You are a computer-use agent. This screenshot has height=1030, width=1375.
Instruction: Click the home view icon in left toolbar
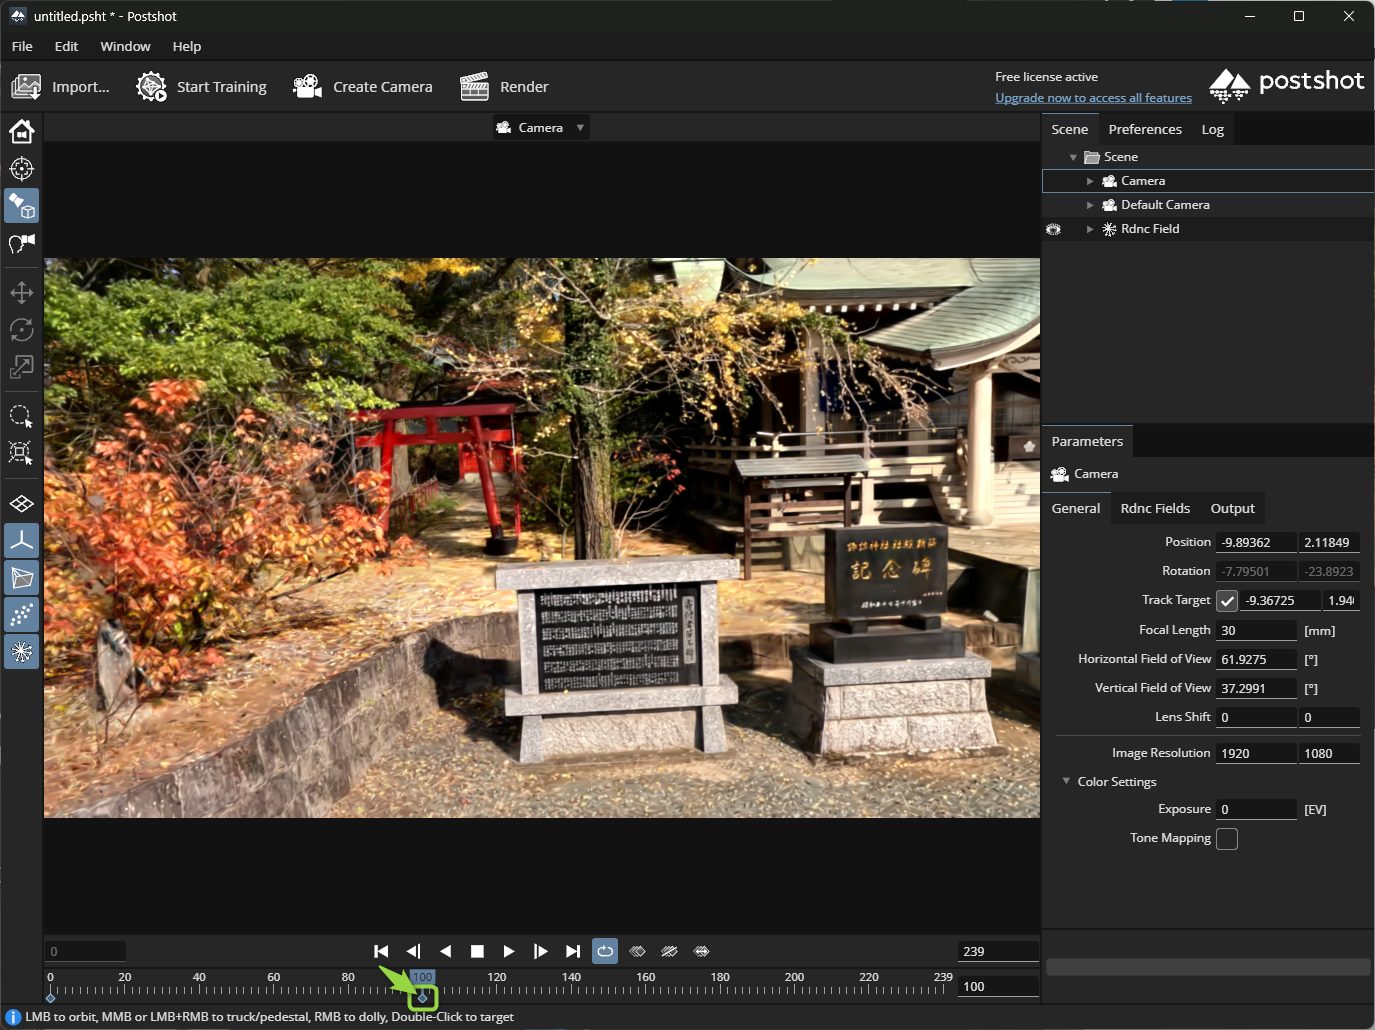point(21,132)
